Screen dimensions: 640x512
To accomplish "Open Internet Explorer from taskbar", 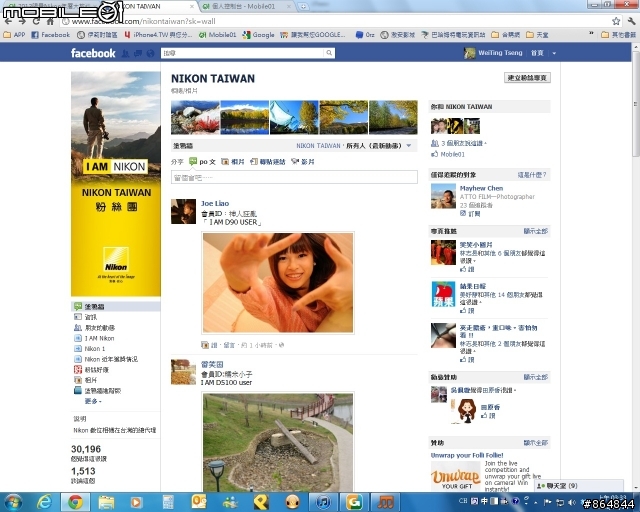I will point(44,502).
